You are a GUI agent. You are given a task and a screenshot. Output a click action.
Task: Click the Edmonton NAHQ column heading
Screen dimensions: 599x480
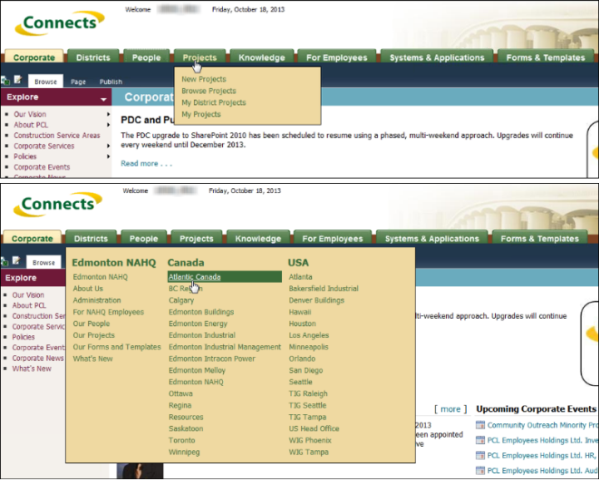point(114,263)
